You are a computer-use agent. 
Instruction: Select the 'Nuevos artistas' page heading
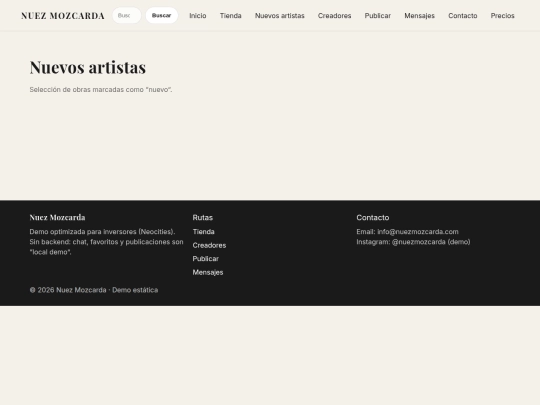click(x=88, y=67)
